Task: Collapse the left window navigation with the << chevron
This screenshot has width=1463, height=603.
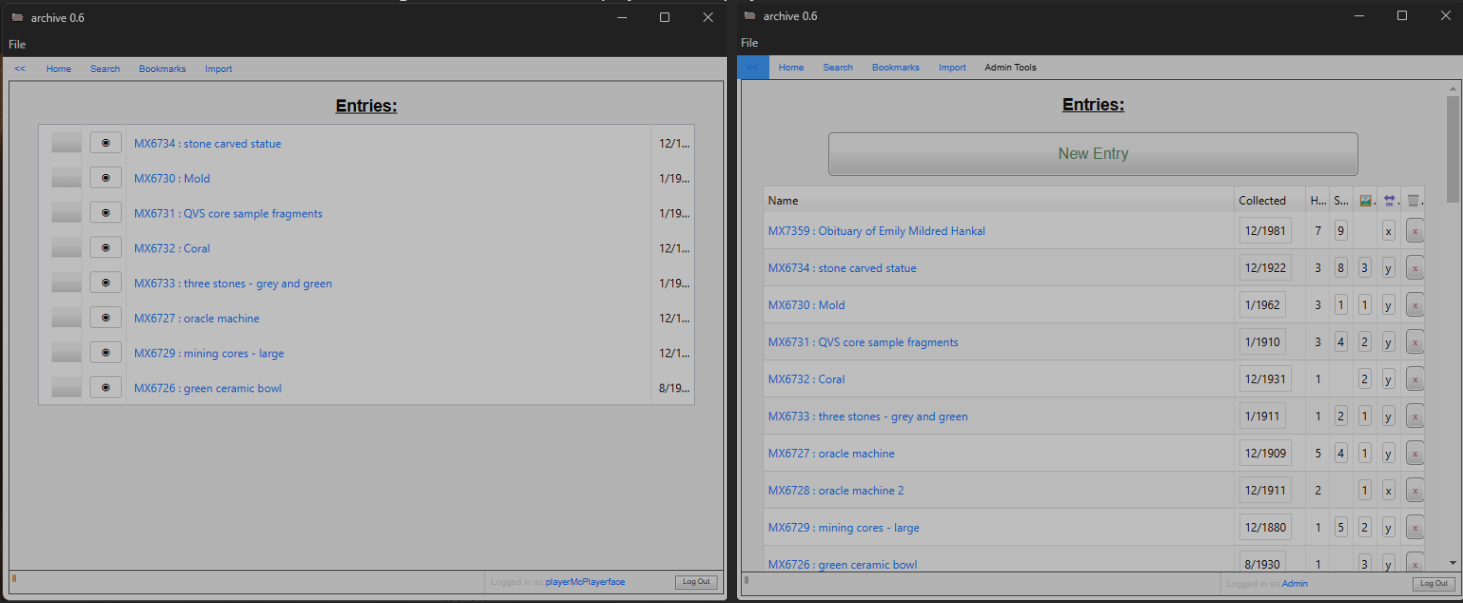Action: (19, 68)
